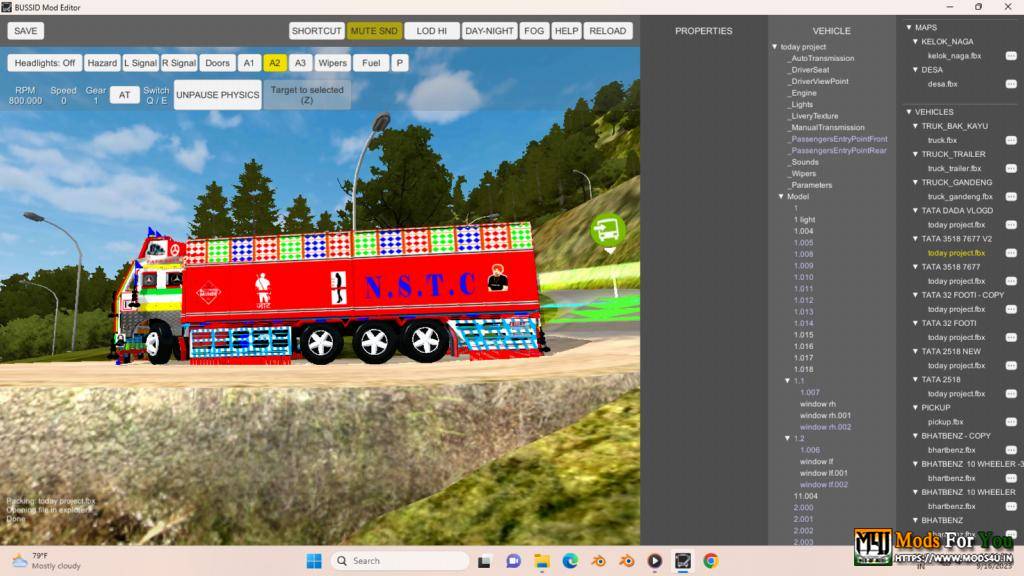Select highlighted animation A2
The height and width of the screenshot is (576, 1024).
click(274, 63)
